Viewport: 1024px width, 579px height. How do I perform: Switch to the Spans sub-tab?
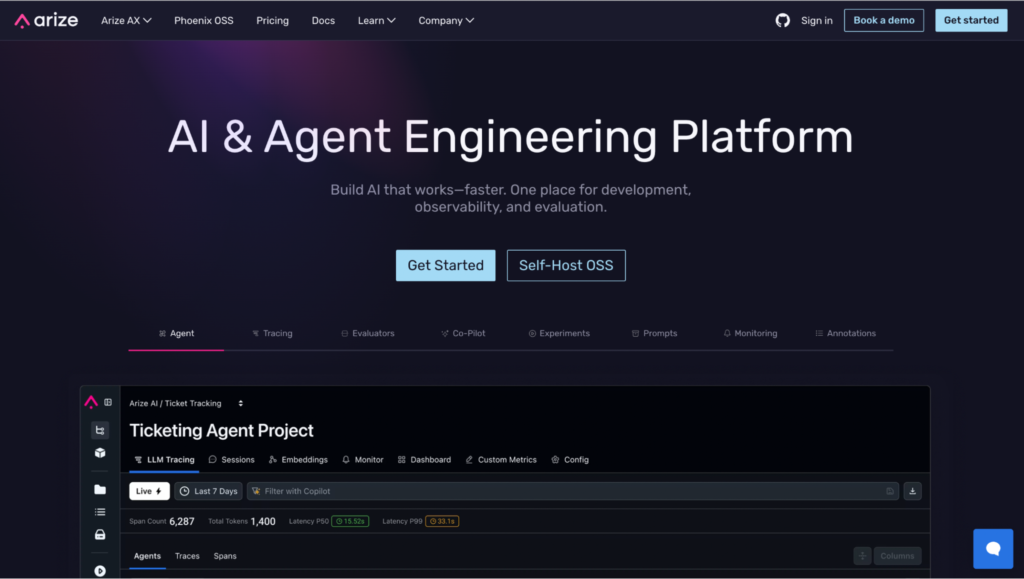[x=225, y=556]
